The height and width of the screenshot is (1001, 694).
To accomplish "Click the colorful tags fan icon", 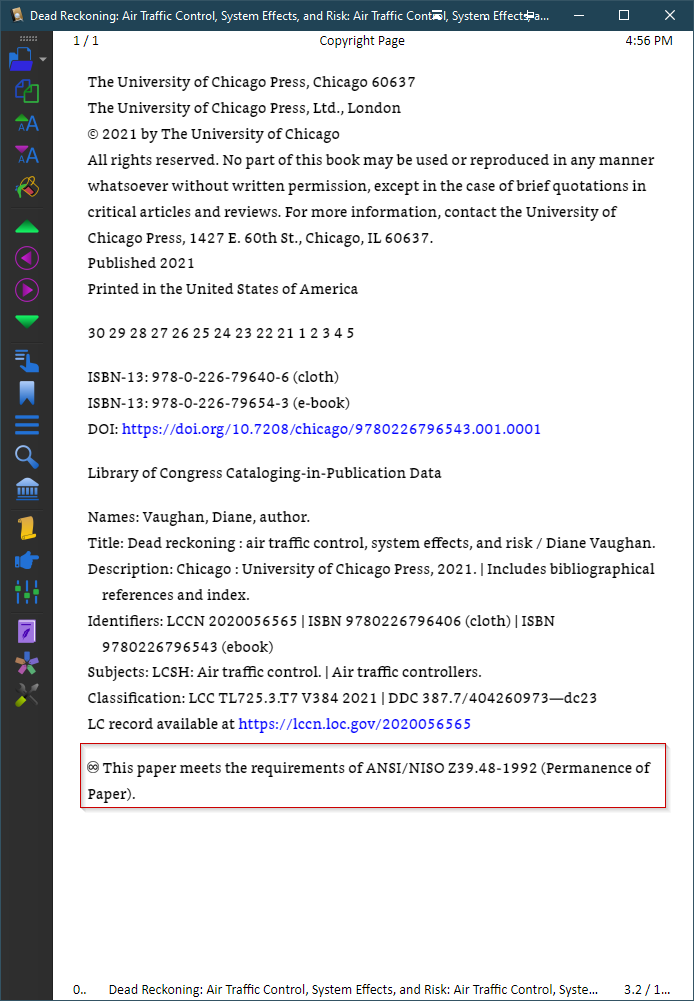I will 27,664.
